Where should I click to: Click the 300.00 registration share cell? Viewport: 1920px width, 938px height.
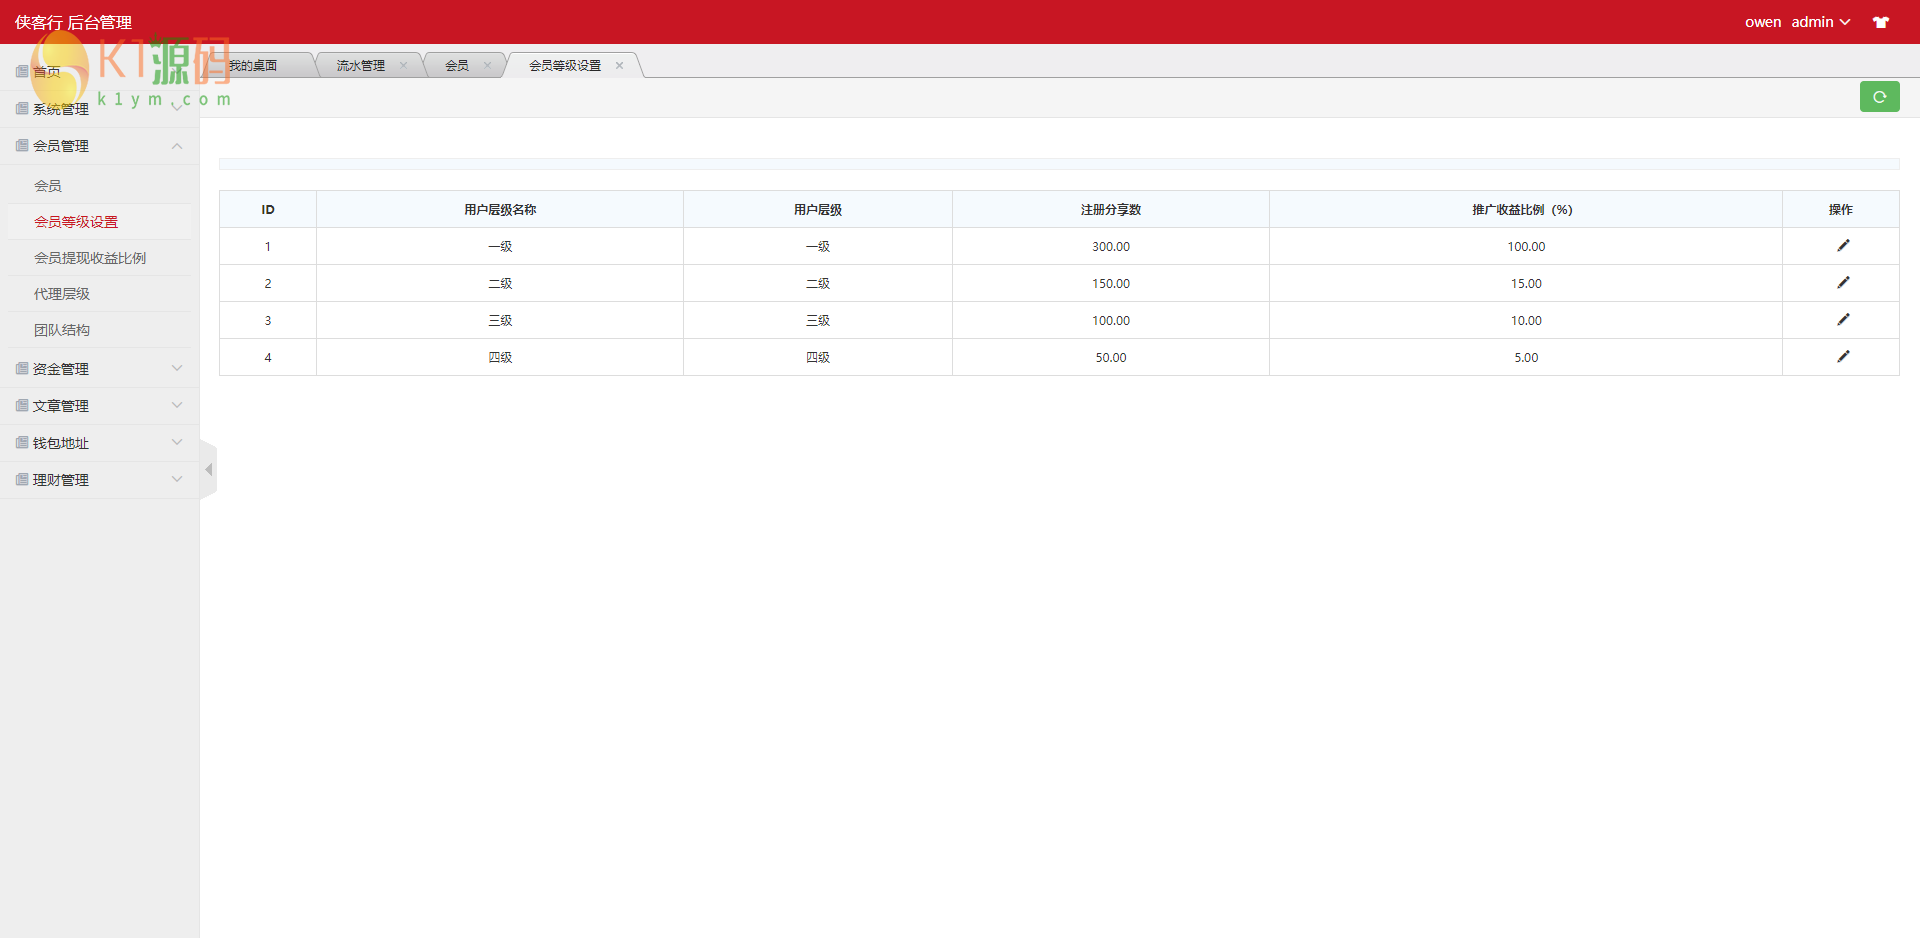1111,247
